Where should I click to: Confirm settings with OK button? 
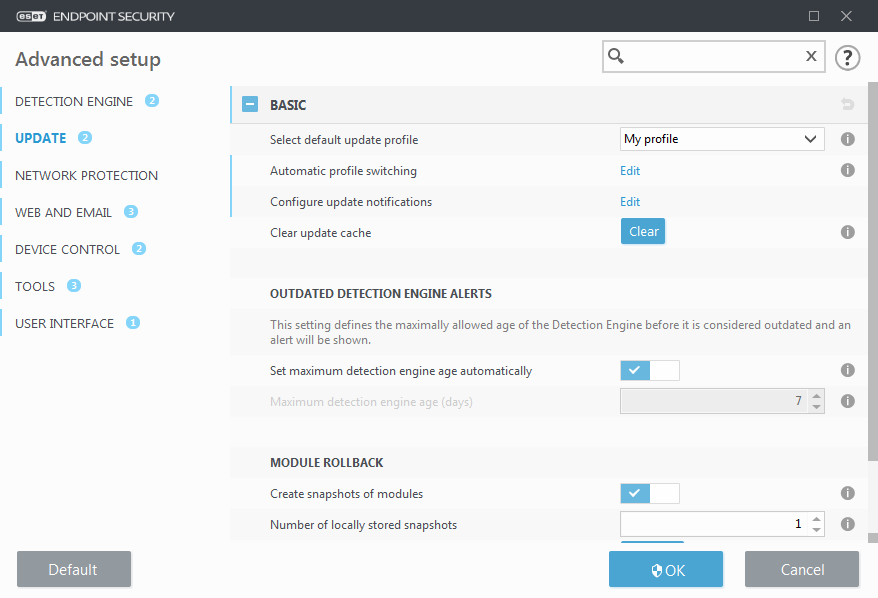(666, 569)
